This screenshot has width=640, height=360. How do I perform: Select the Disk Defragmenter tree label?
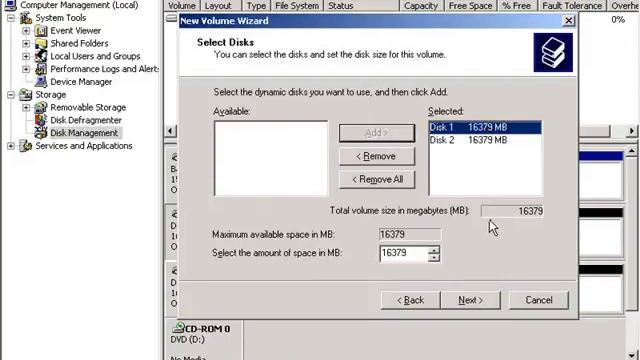[86, 120]
